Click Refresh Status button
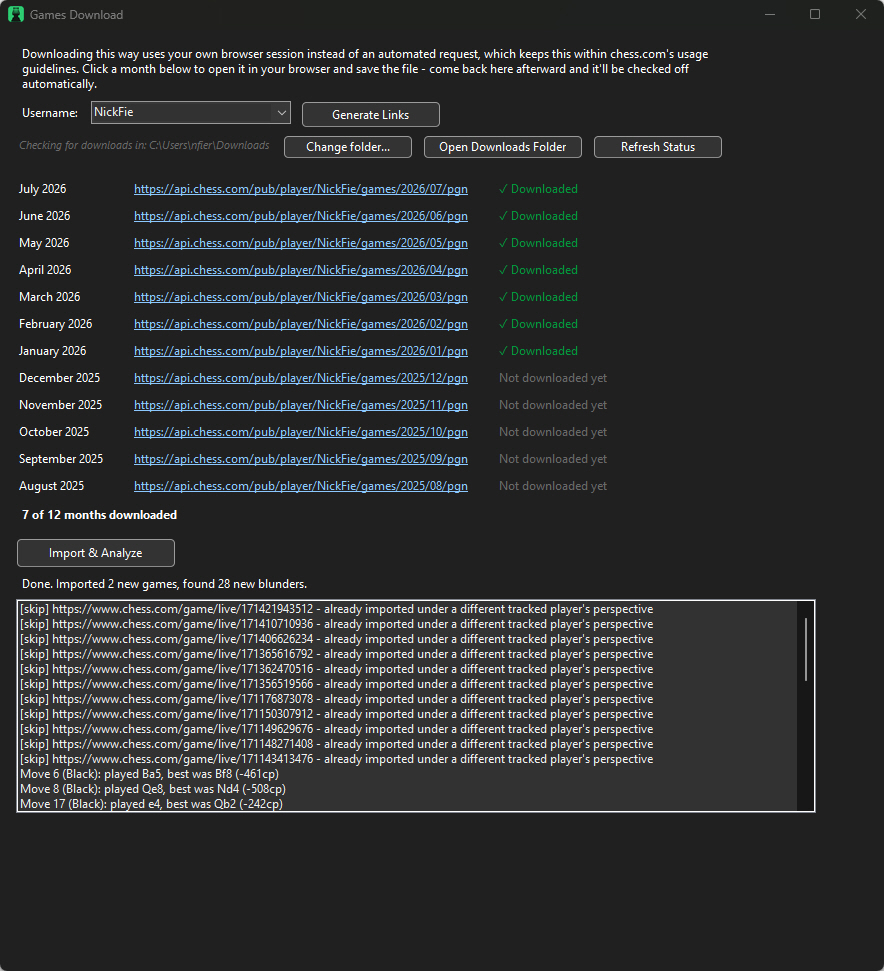The image size is (884, 971). coord(657,147)
